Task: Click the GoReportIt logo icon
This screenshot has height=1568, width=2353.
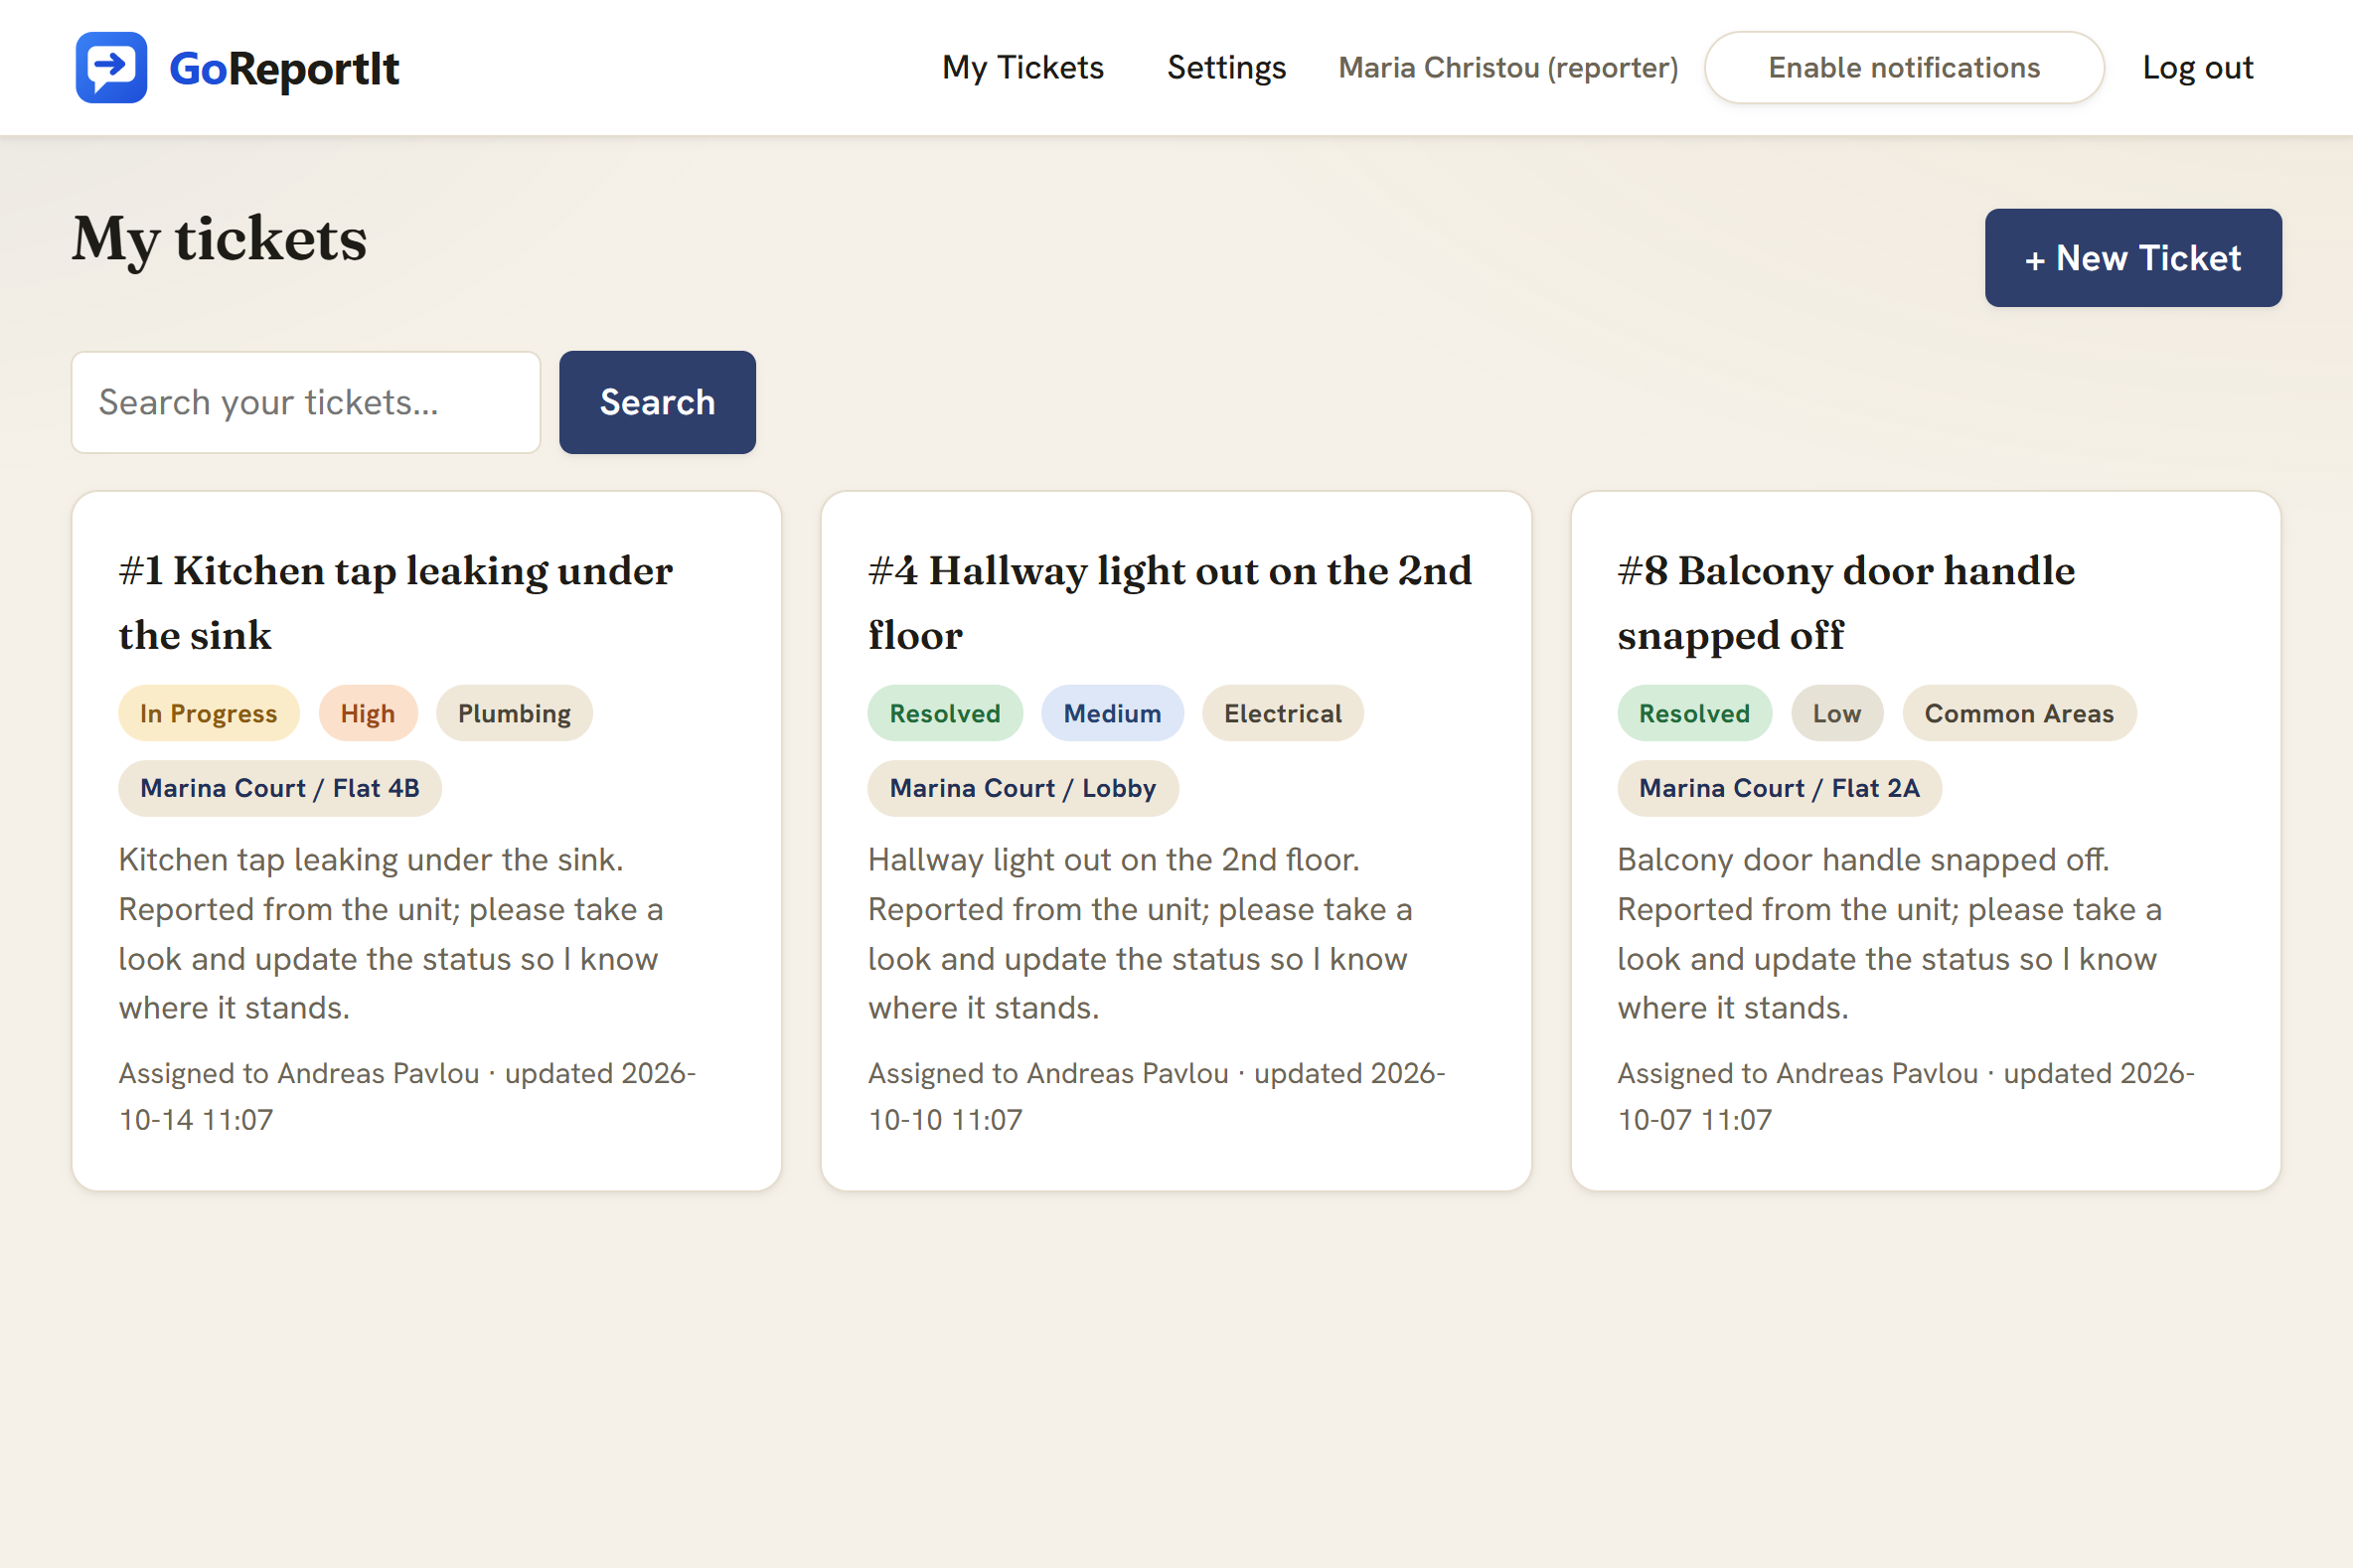Action: (111, 68)
